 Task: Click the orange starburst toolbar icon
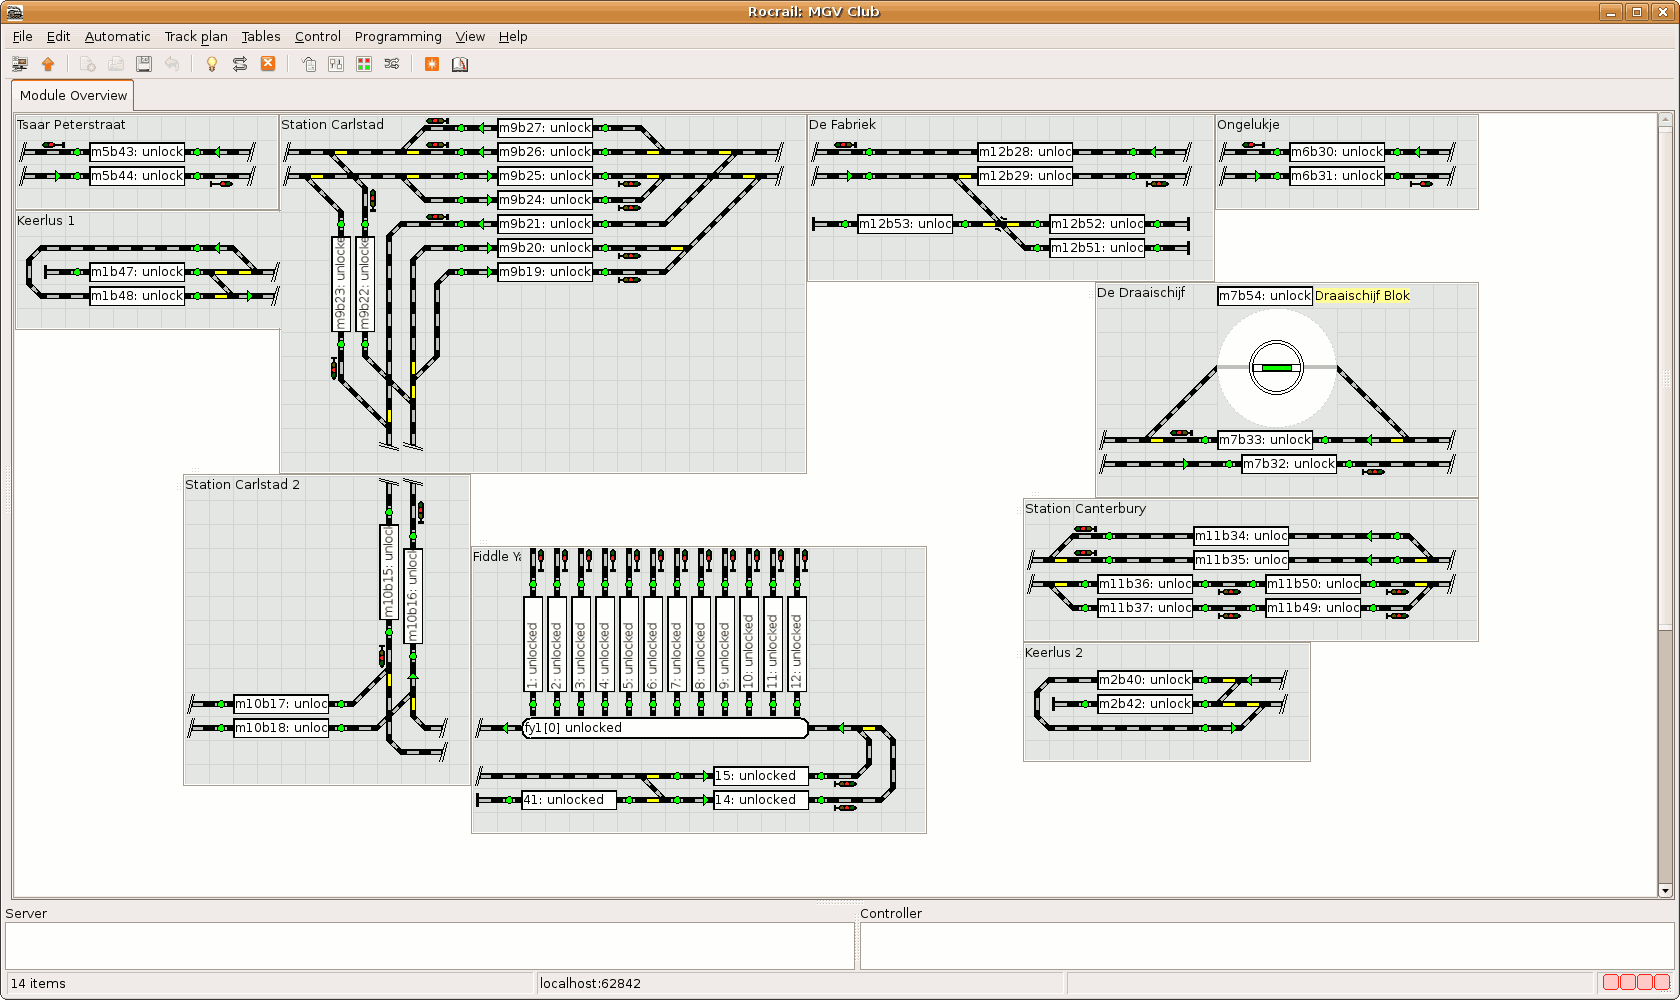click(432, 64)
